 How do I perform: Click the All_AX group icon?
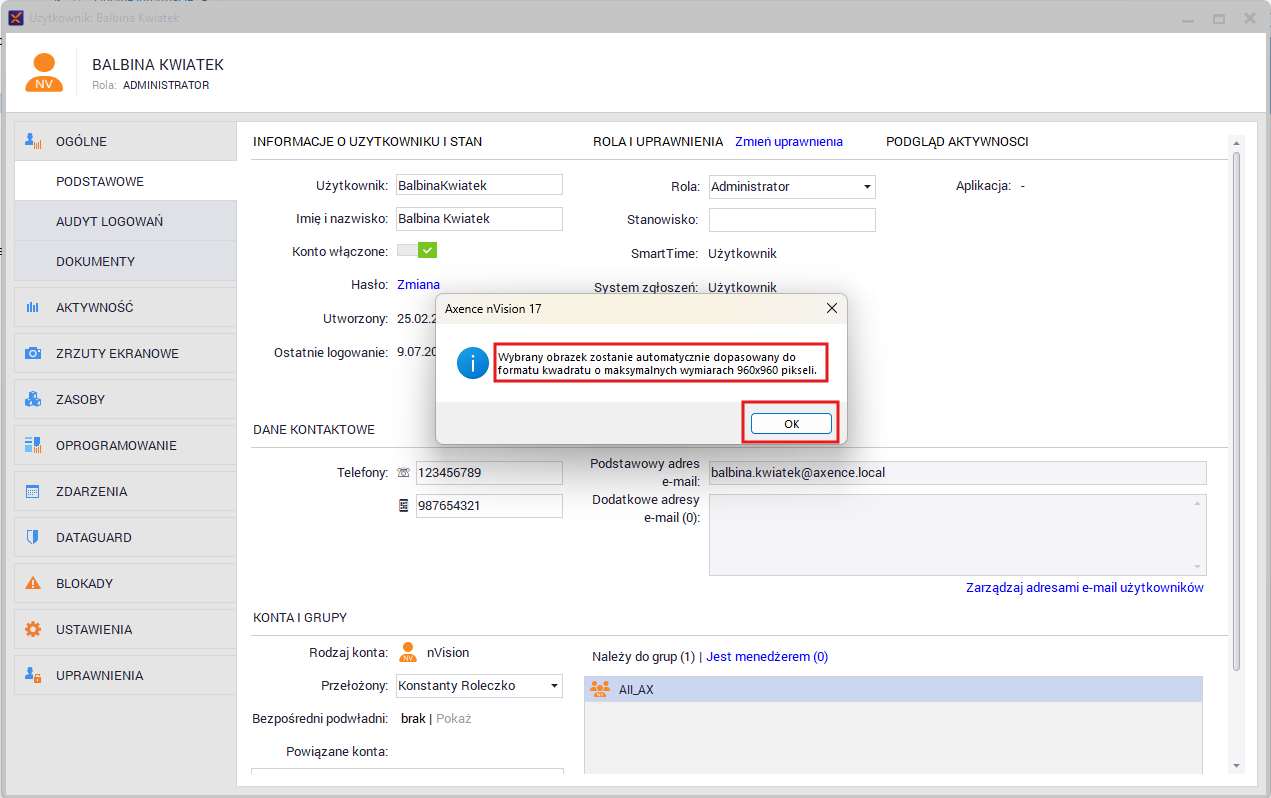point(600,689)
